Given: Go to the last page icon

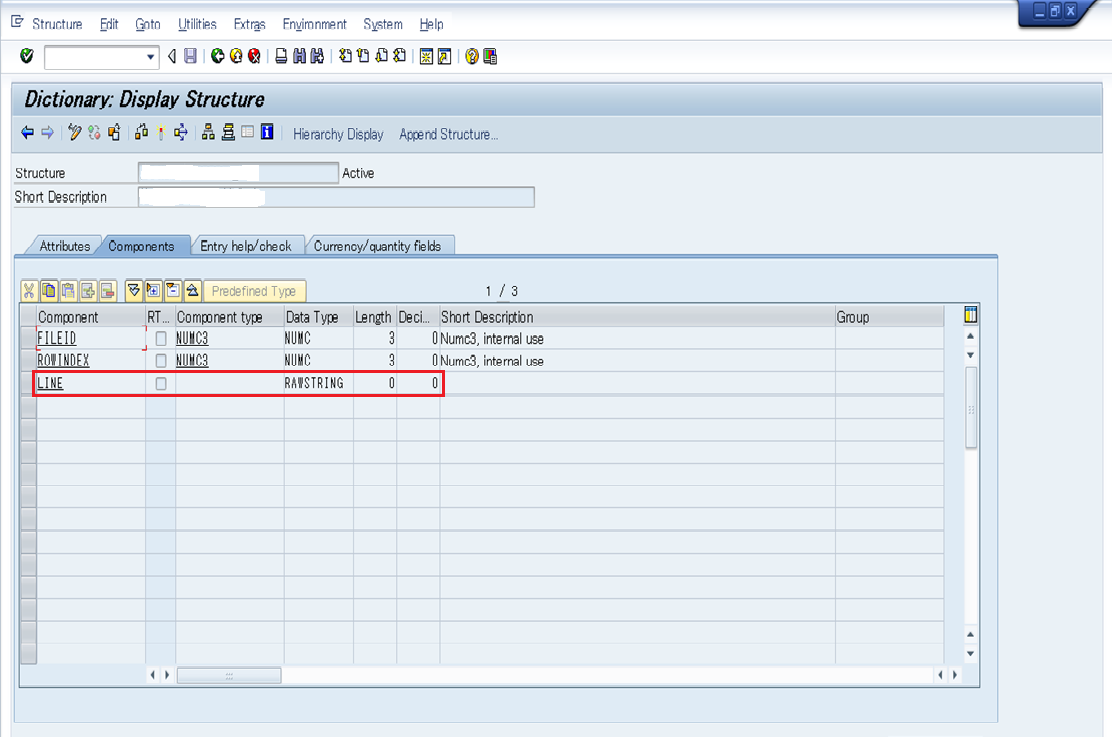Looking at the screenshot, I should [x=400, y=56].
